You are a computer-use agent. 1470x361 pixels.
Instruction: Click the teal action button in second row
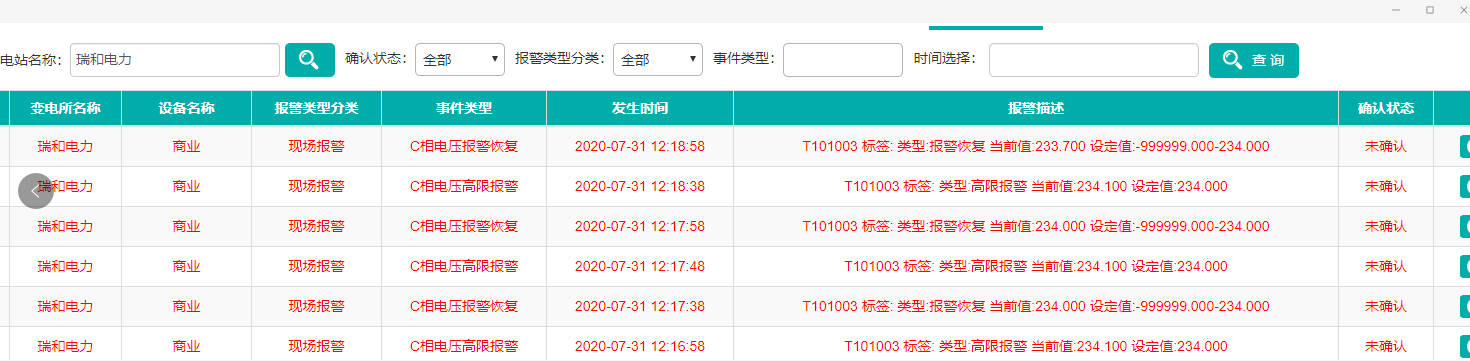click(1464, 186)
